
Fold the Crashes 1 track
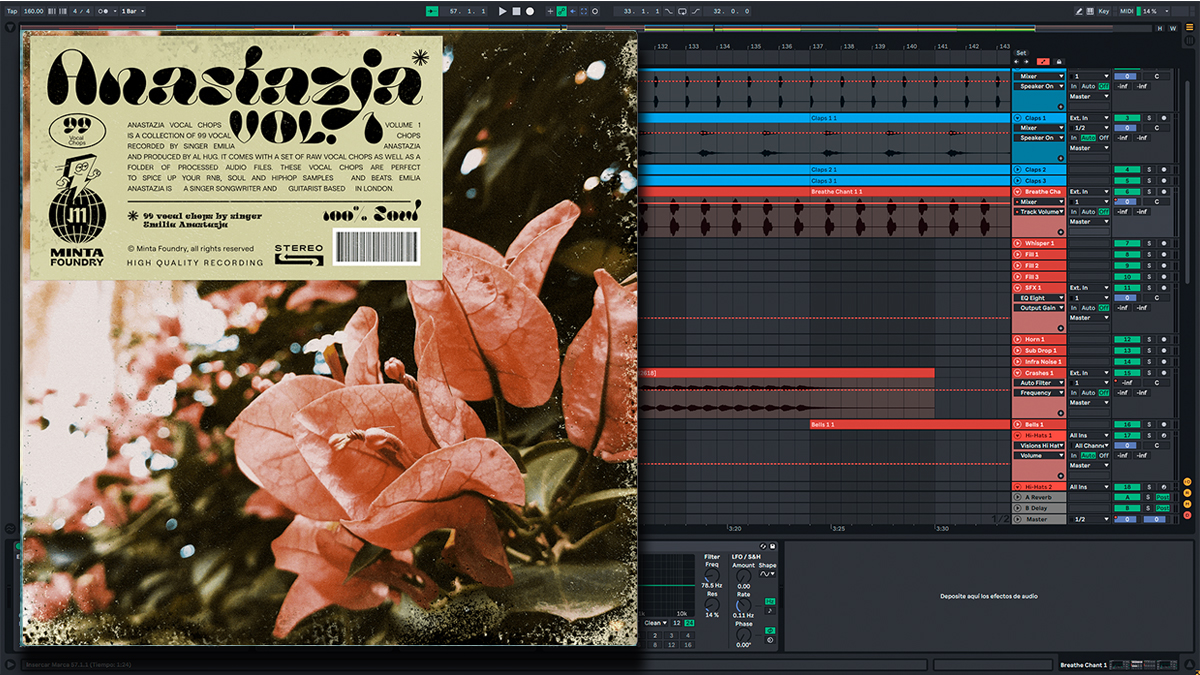click(1018, 373)
